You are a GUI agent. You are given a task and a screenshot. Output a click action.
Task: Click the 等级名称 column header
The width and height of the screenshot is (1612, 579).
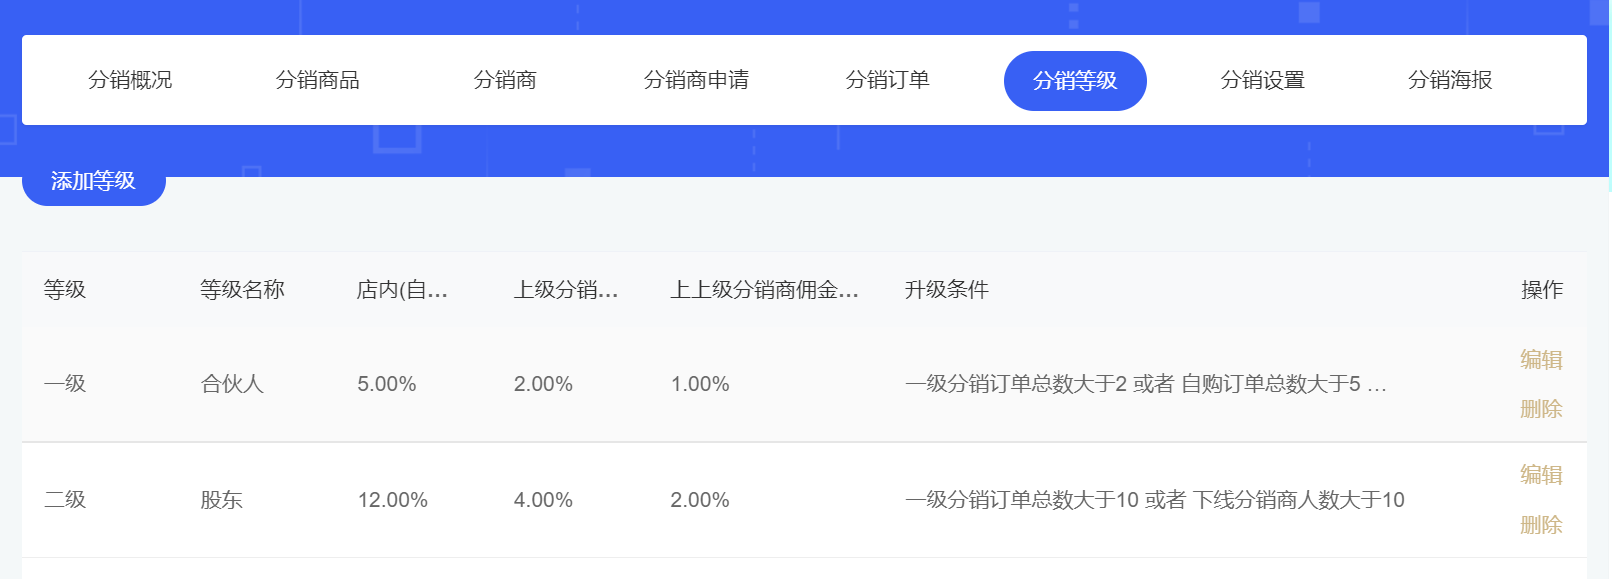(242, 290)
